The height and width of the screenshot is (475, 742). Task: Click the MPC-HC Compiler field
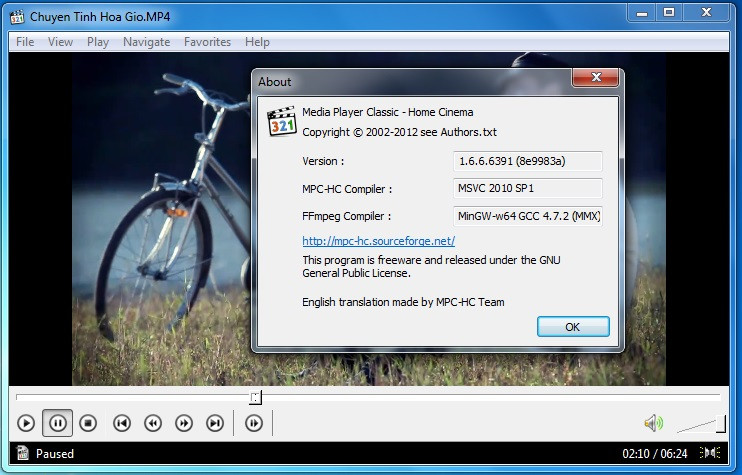tap(528, 188)
